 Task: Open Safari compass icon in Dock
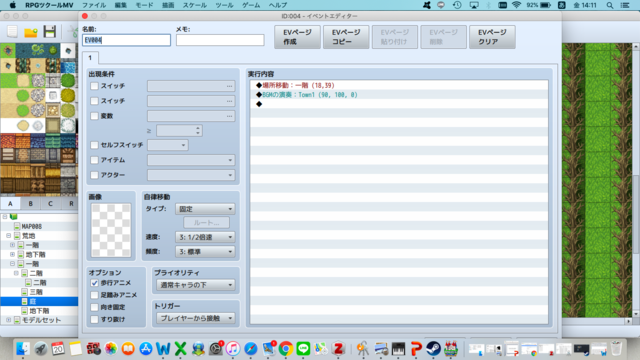[x=251, y=349]
